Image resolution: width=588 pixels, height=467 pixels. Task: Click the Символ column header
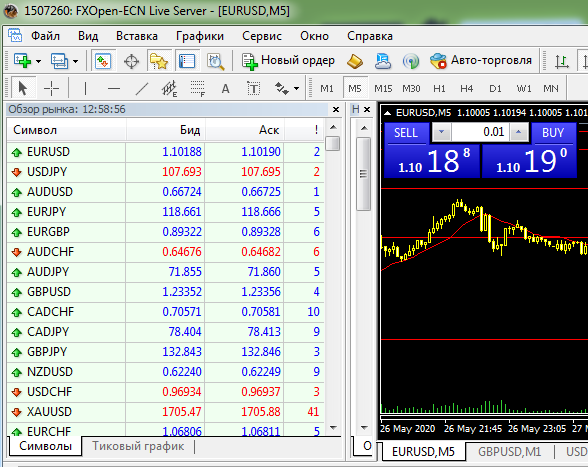tap(66, 130)
